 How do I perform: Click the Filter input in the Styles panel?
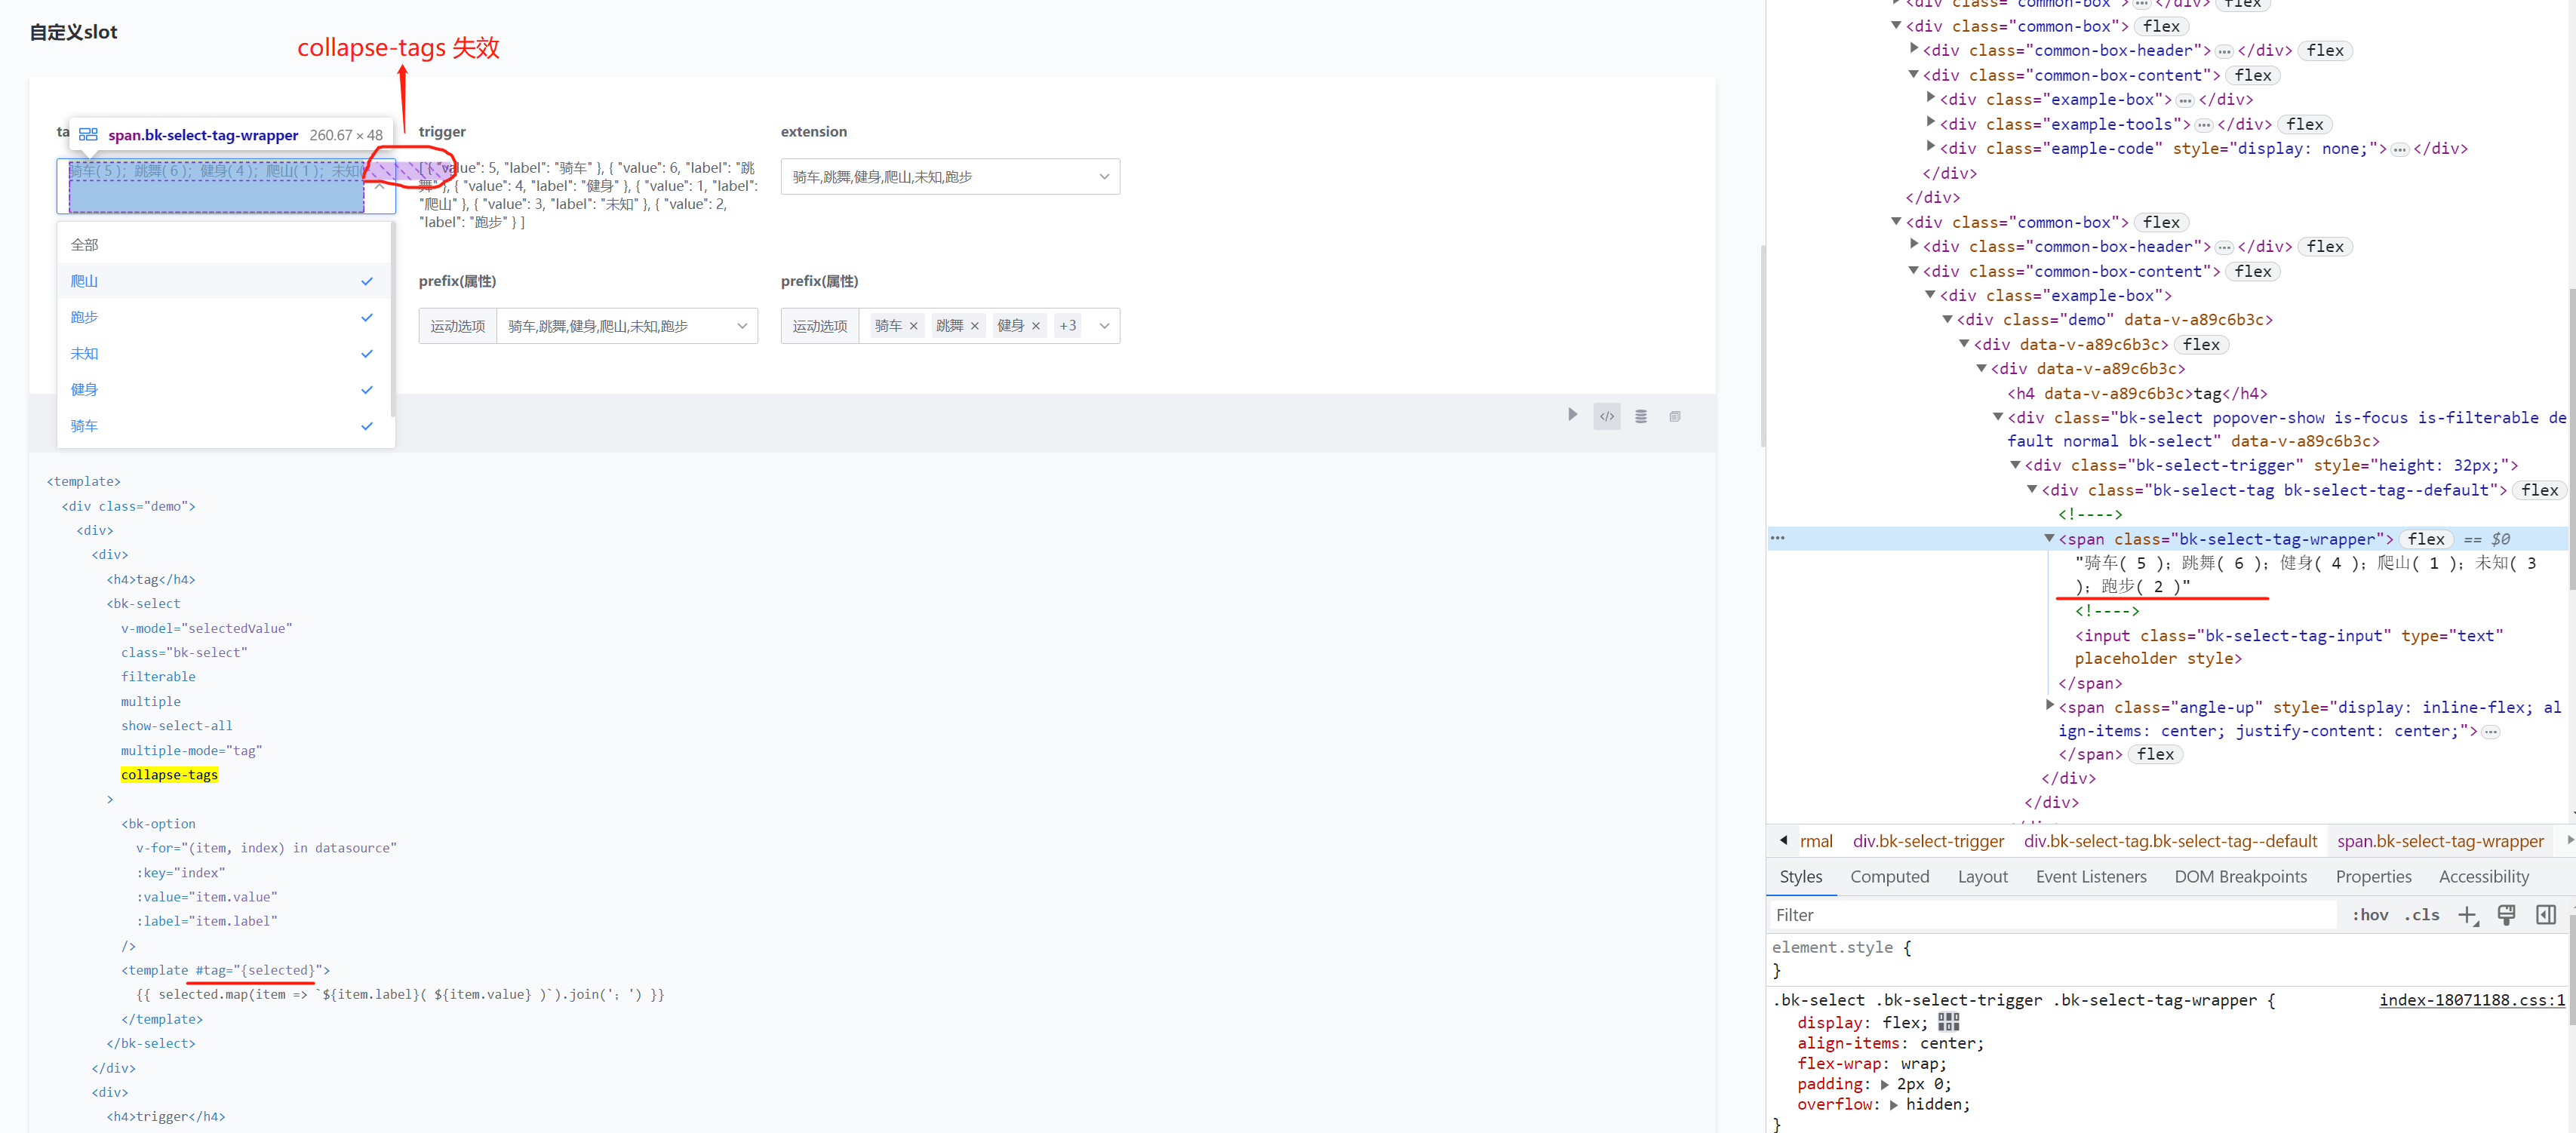[2000, 914]
